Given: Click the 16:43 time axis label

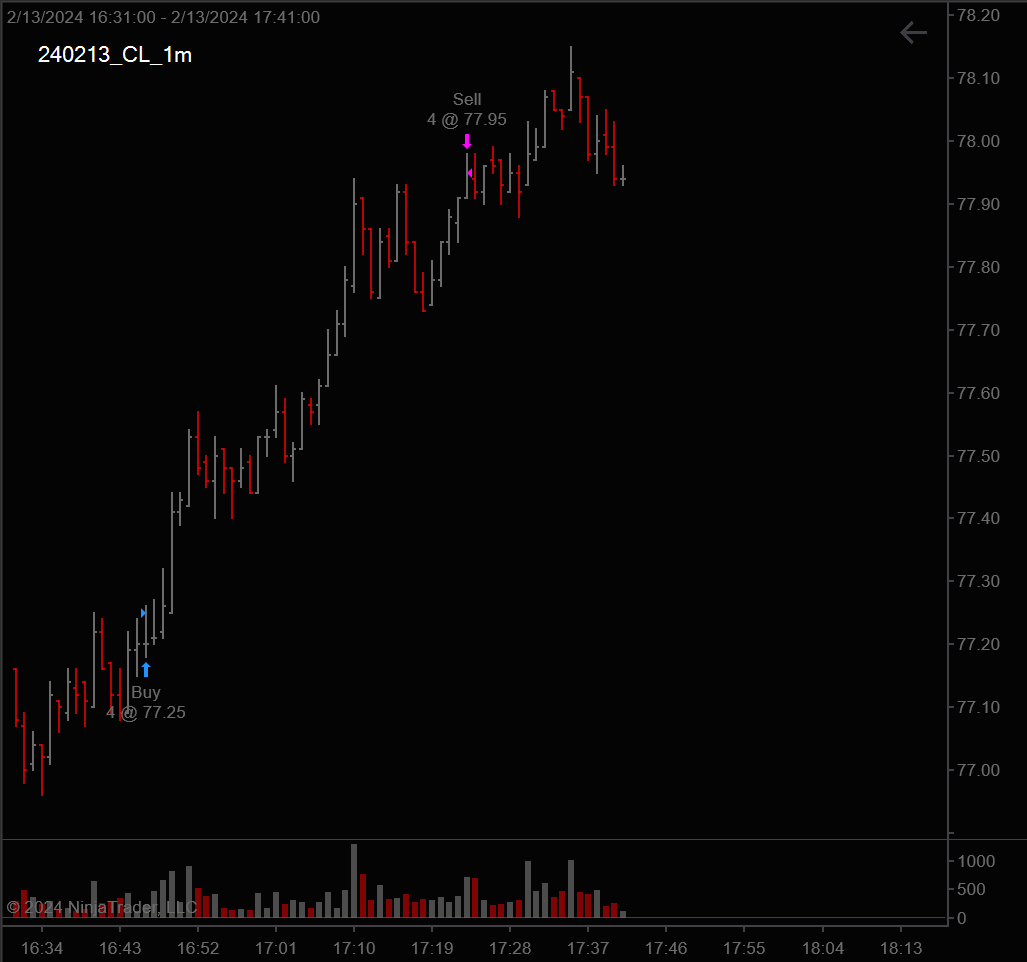Looking at the screenshot, I should point(120,948).
